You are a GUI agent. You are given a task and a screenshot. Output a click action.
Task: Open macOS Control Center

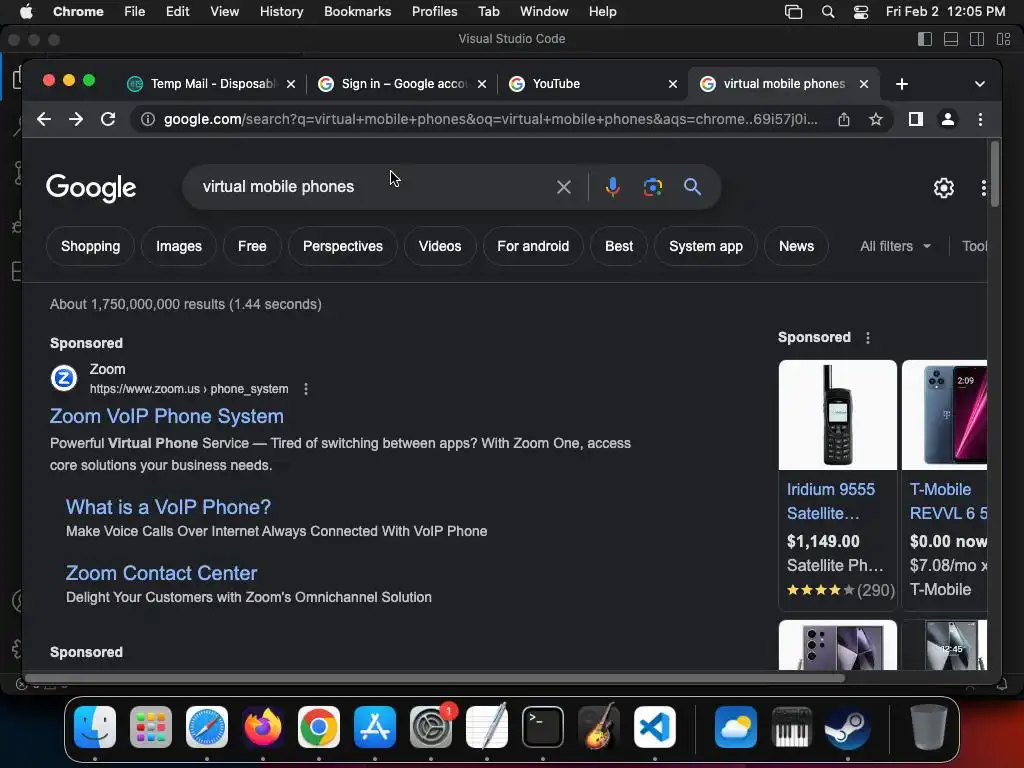coord(861,12)
